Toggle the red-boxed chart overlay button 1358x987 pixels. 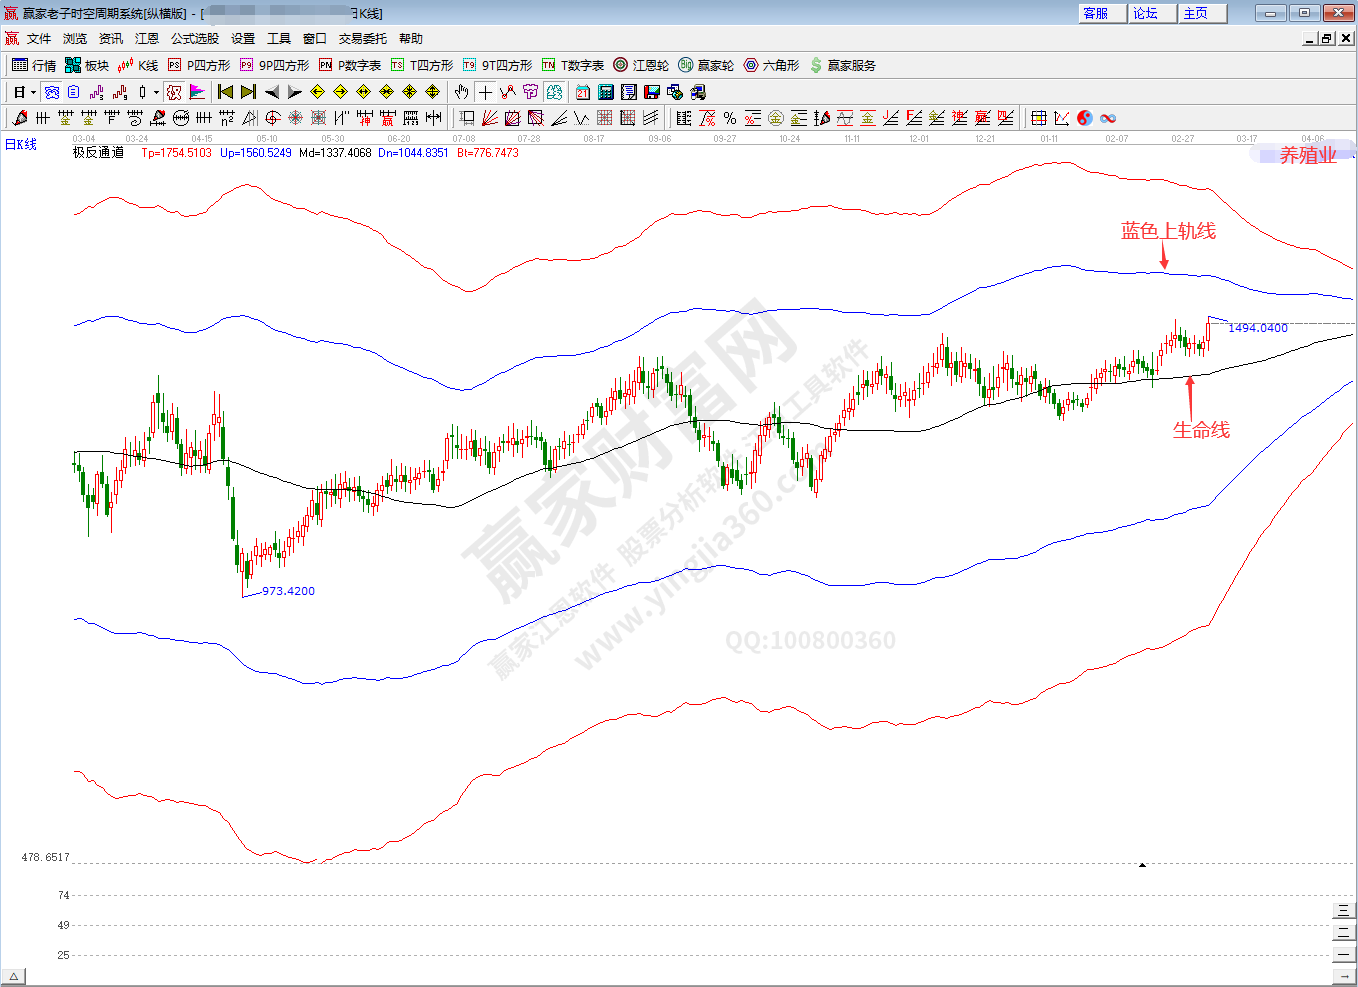tap(174, 92)
